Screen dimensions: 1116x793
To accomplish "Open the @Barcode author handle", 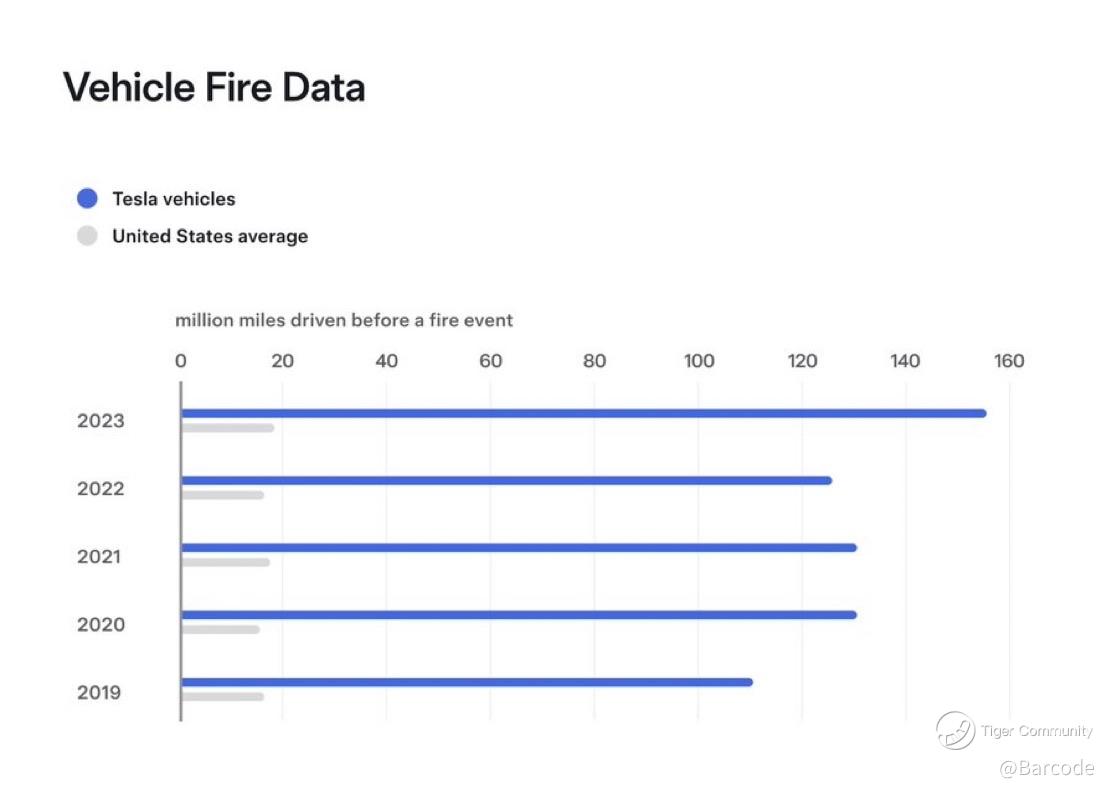I will pos(1047,768).
